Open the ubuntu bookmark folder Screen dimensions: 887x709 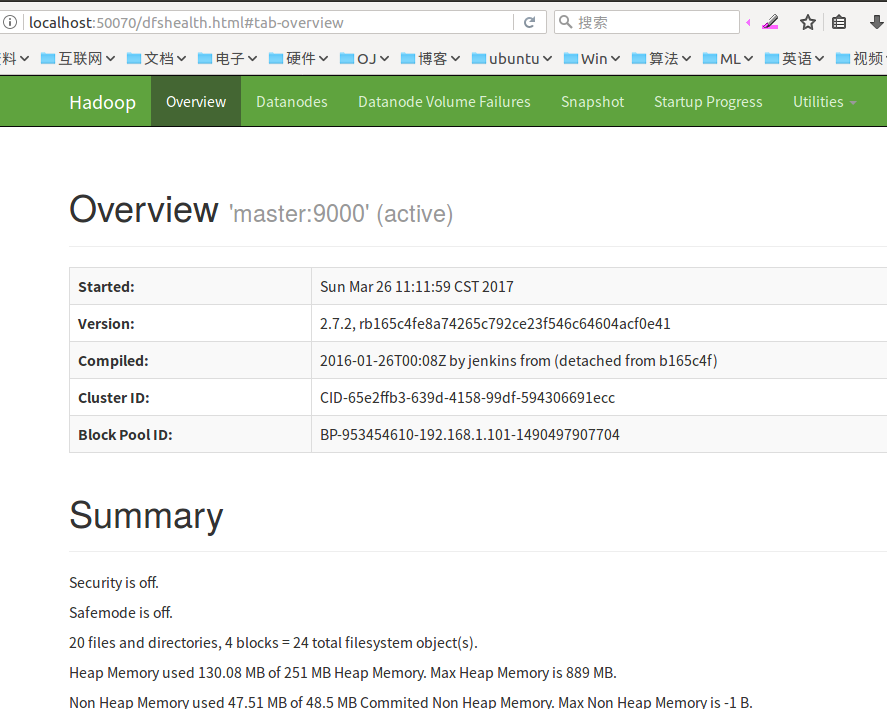pos(512,58)
